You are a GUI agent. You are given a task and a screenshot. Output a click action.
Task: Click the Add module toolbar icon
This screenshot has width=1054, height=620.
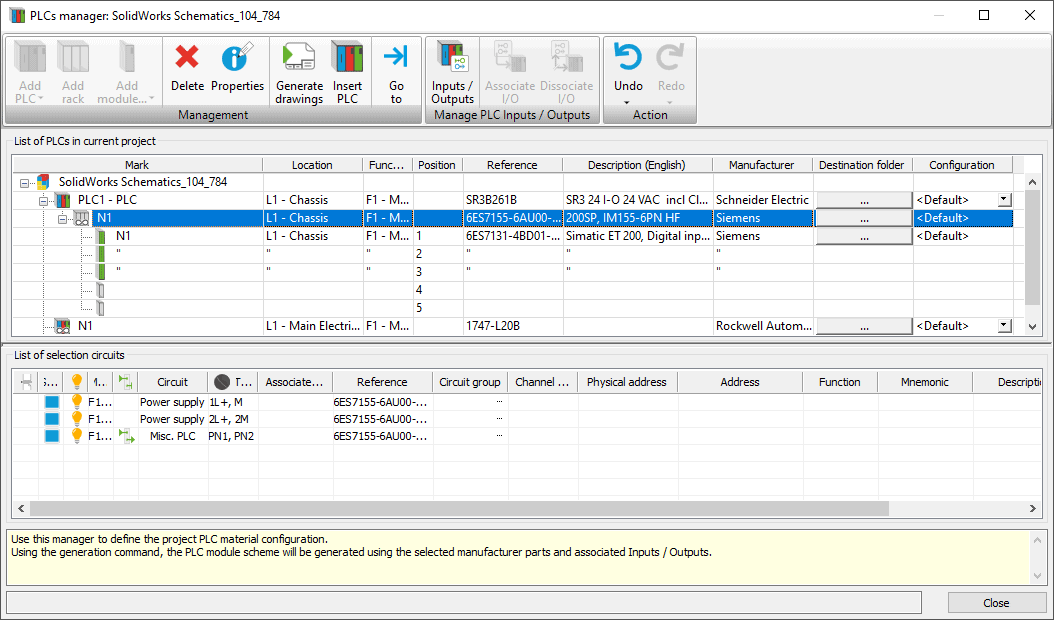pyautogui.click(x=127, y=57)
